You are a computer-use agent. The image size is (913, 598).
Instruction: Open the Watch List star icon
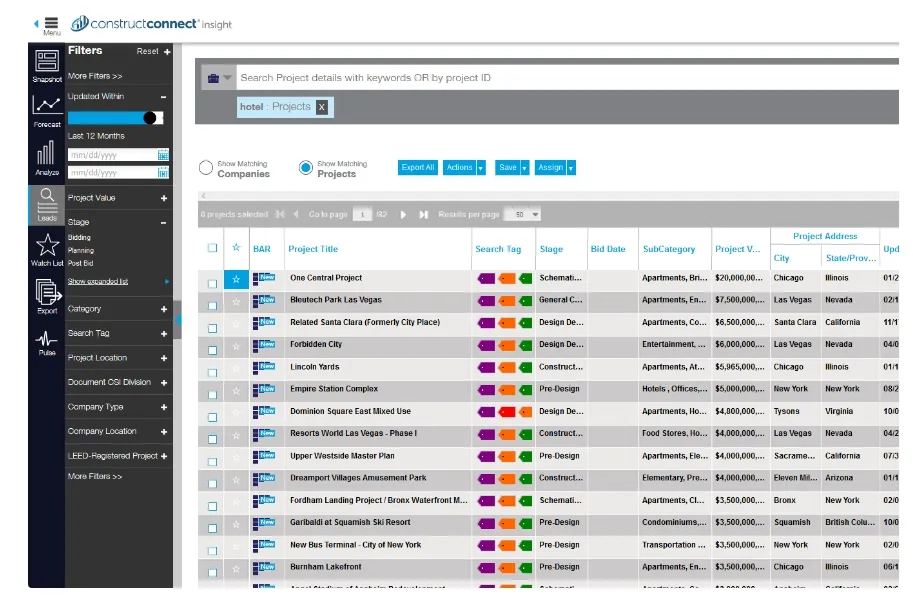click(47, 245)
